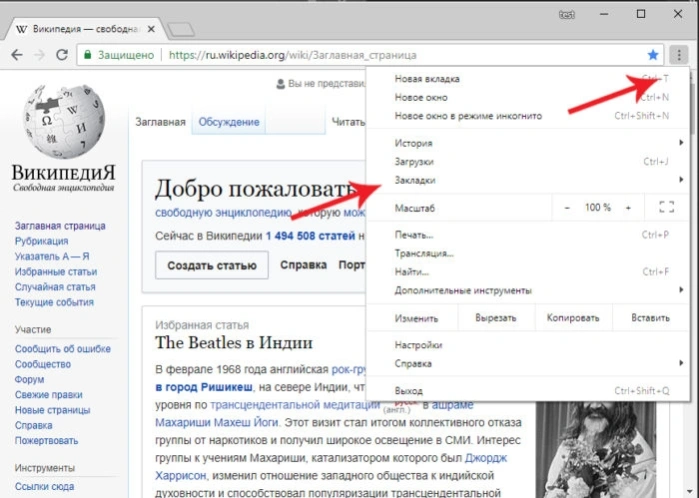This screenshot has width=699, height=498.
Task: Choose Найти... in the menu
Action: [x=528, y=272]
